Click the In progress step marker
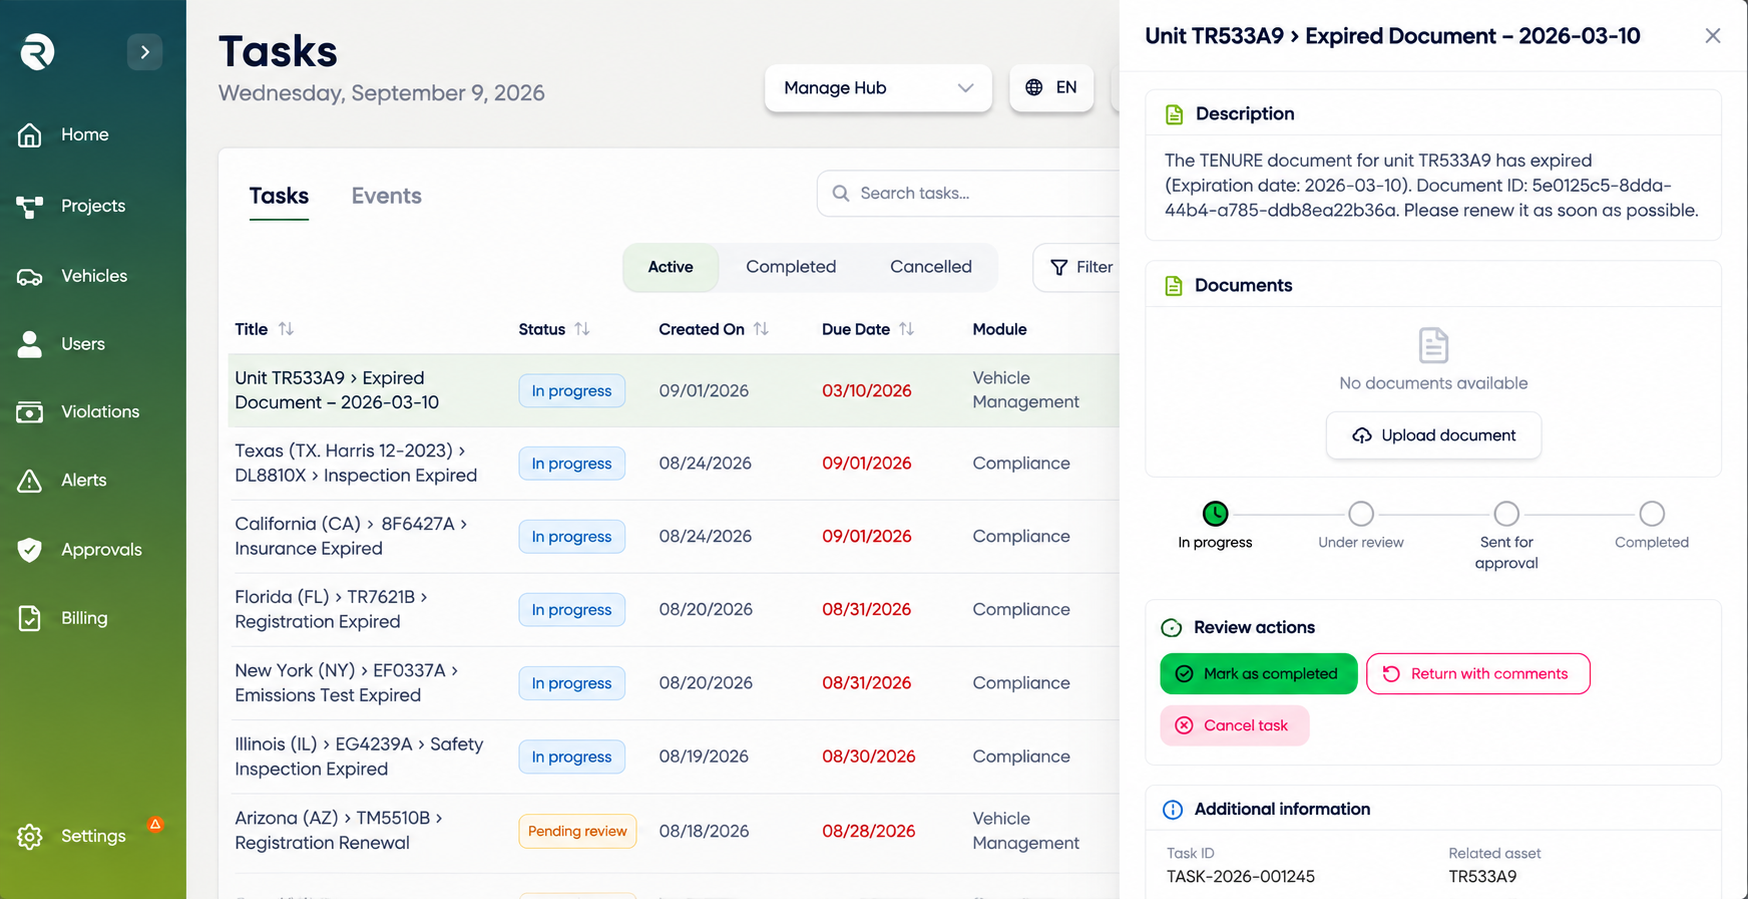Screen dimensions: 1748x899 tap(1215, 514)
